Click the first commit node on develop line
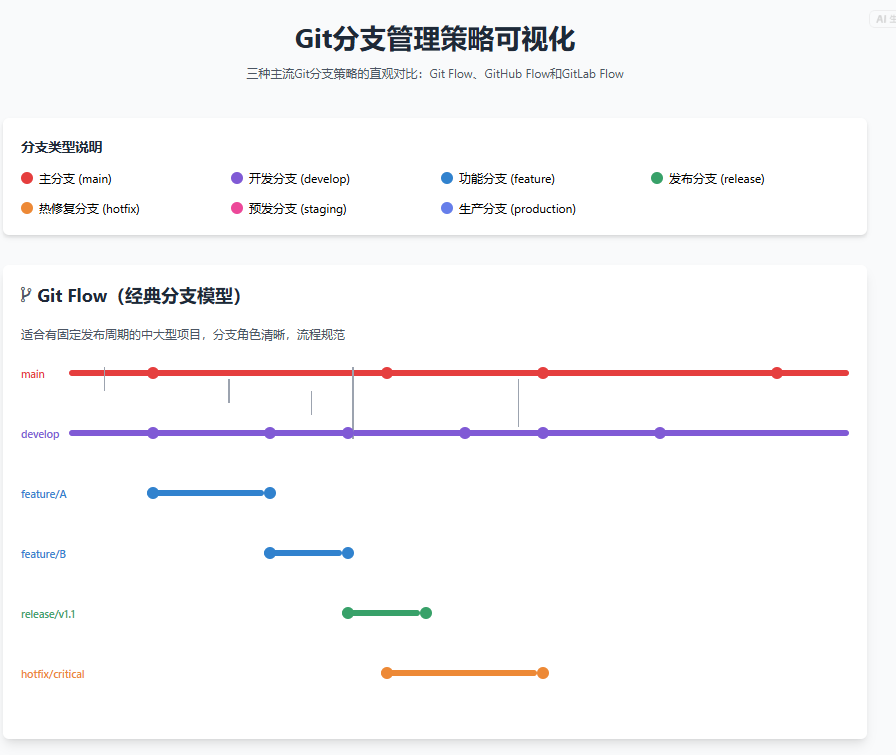Image resolution: width=896 pixels, height=755 pixels. click(x=153, y=433)
